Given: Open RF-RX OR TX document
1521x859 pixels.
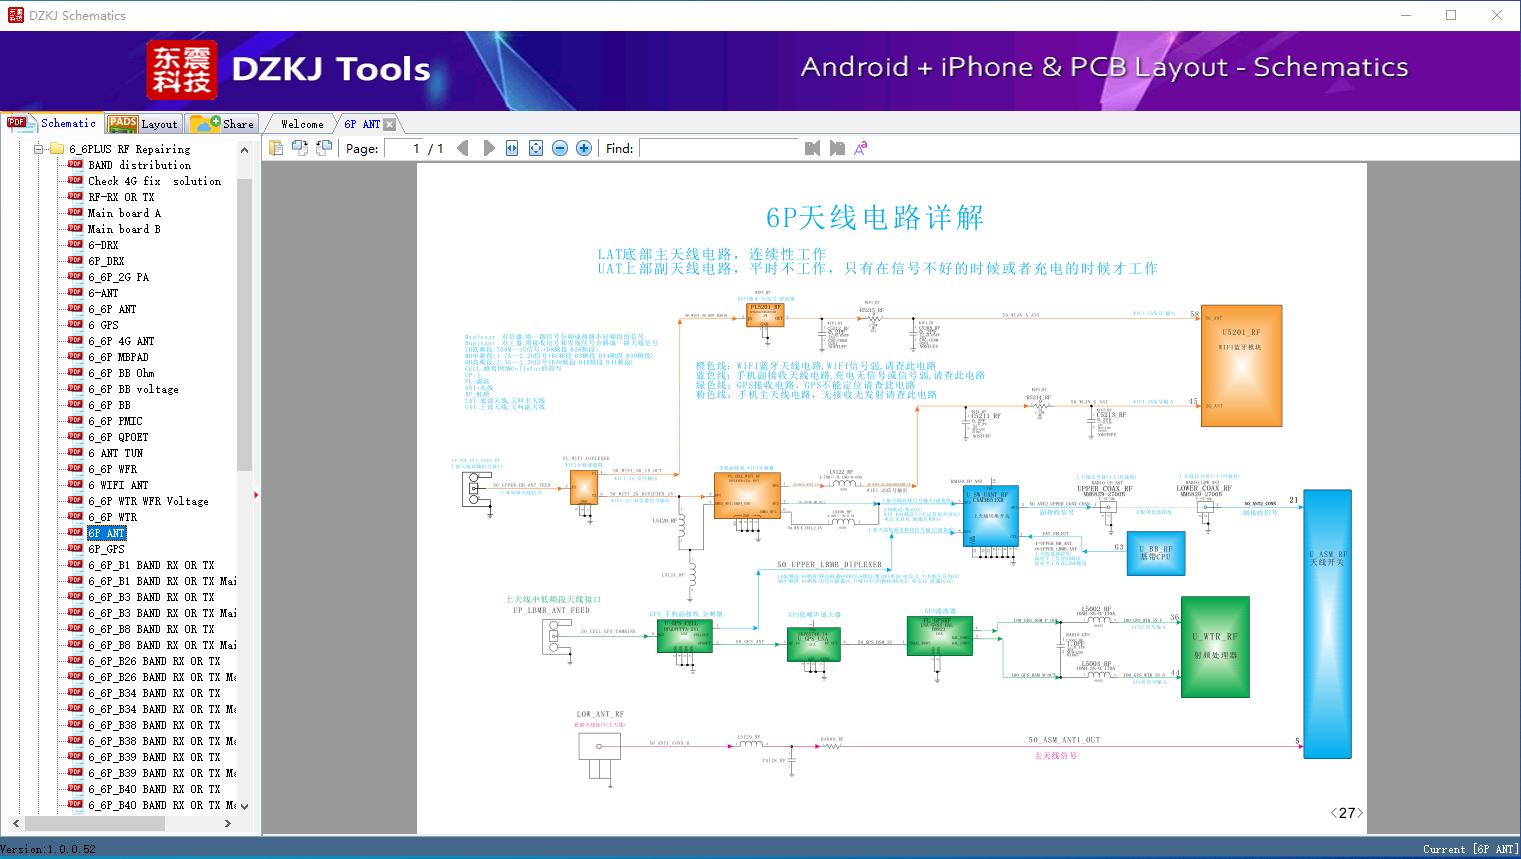Looking at the screenshot, I should pos(121,197).
